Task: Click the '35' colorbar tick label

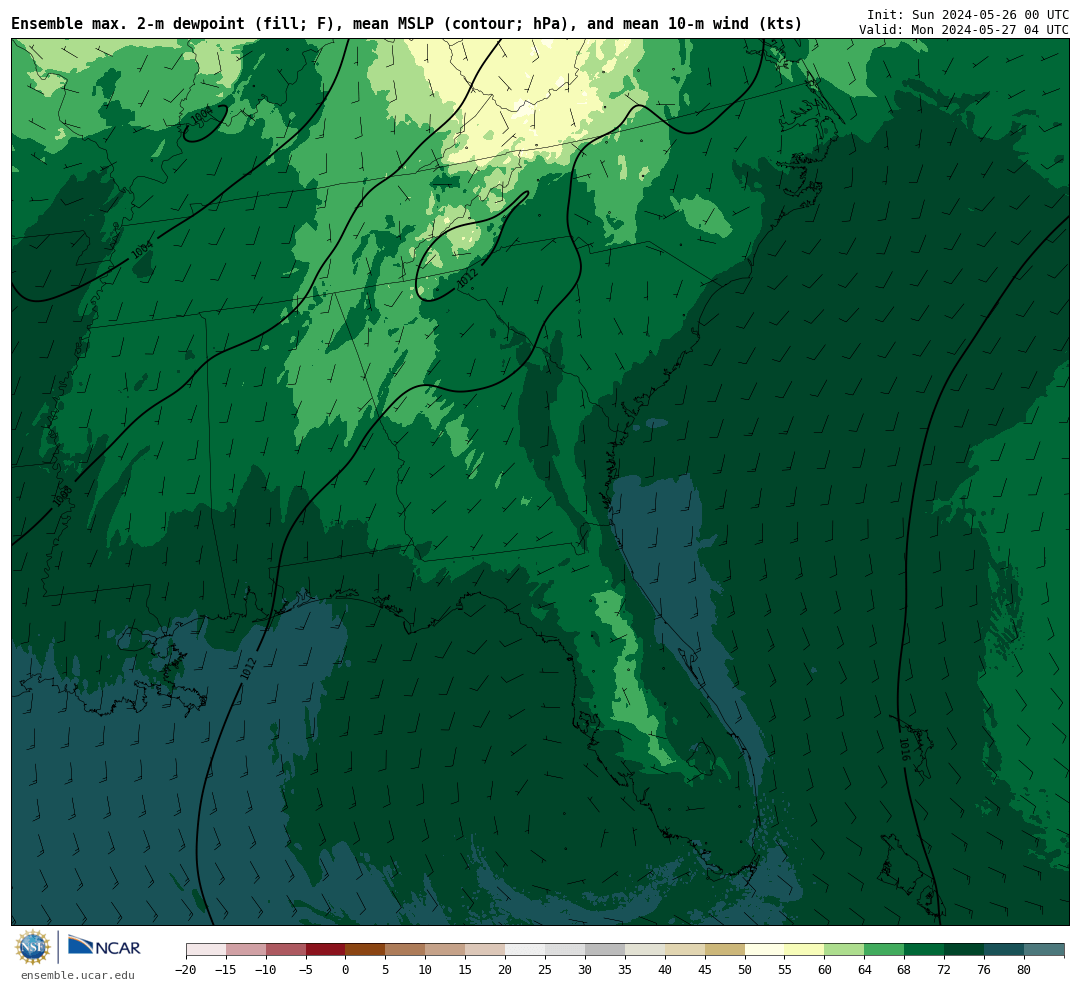Action: pyautogui.click(x=625, y=970)
